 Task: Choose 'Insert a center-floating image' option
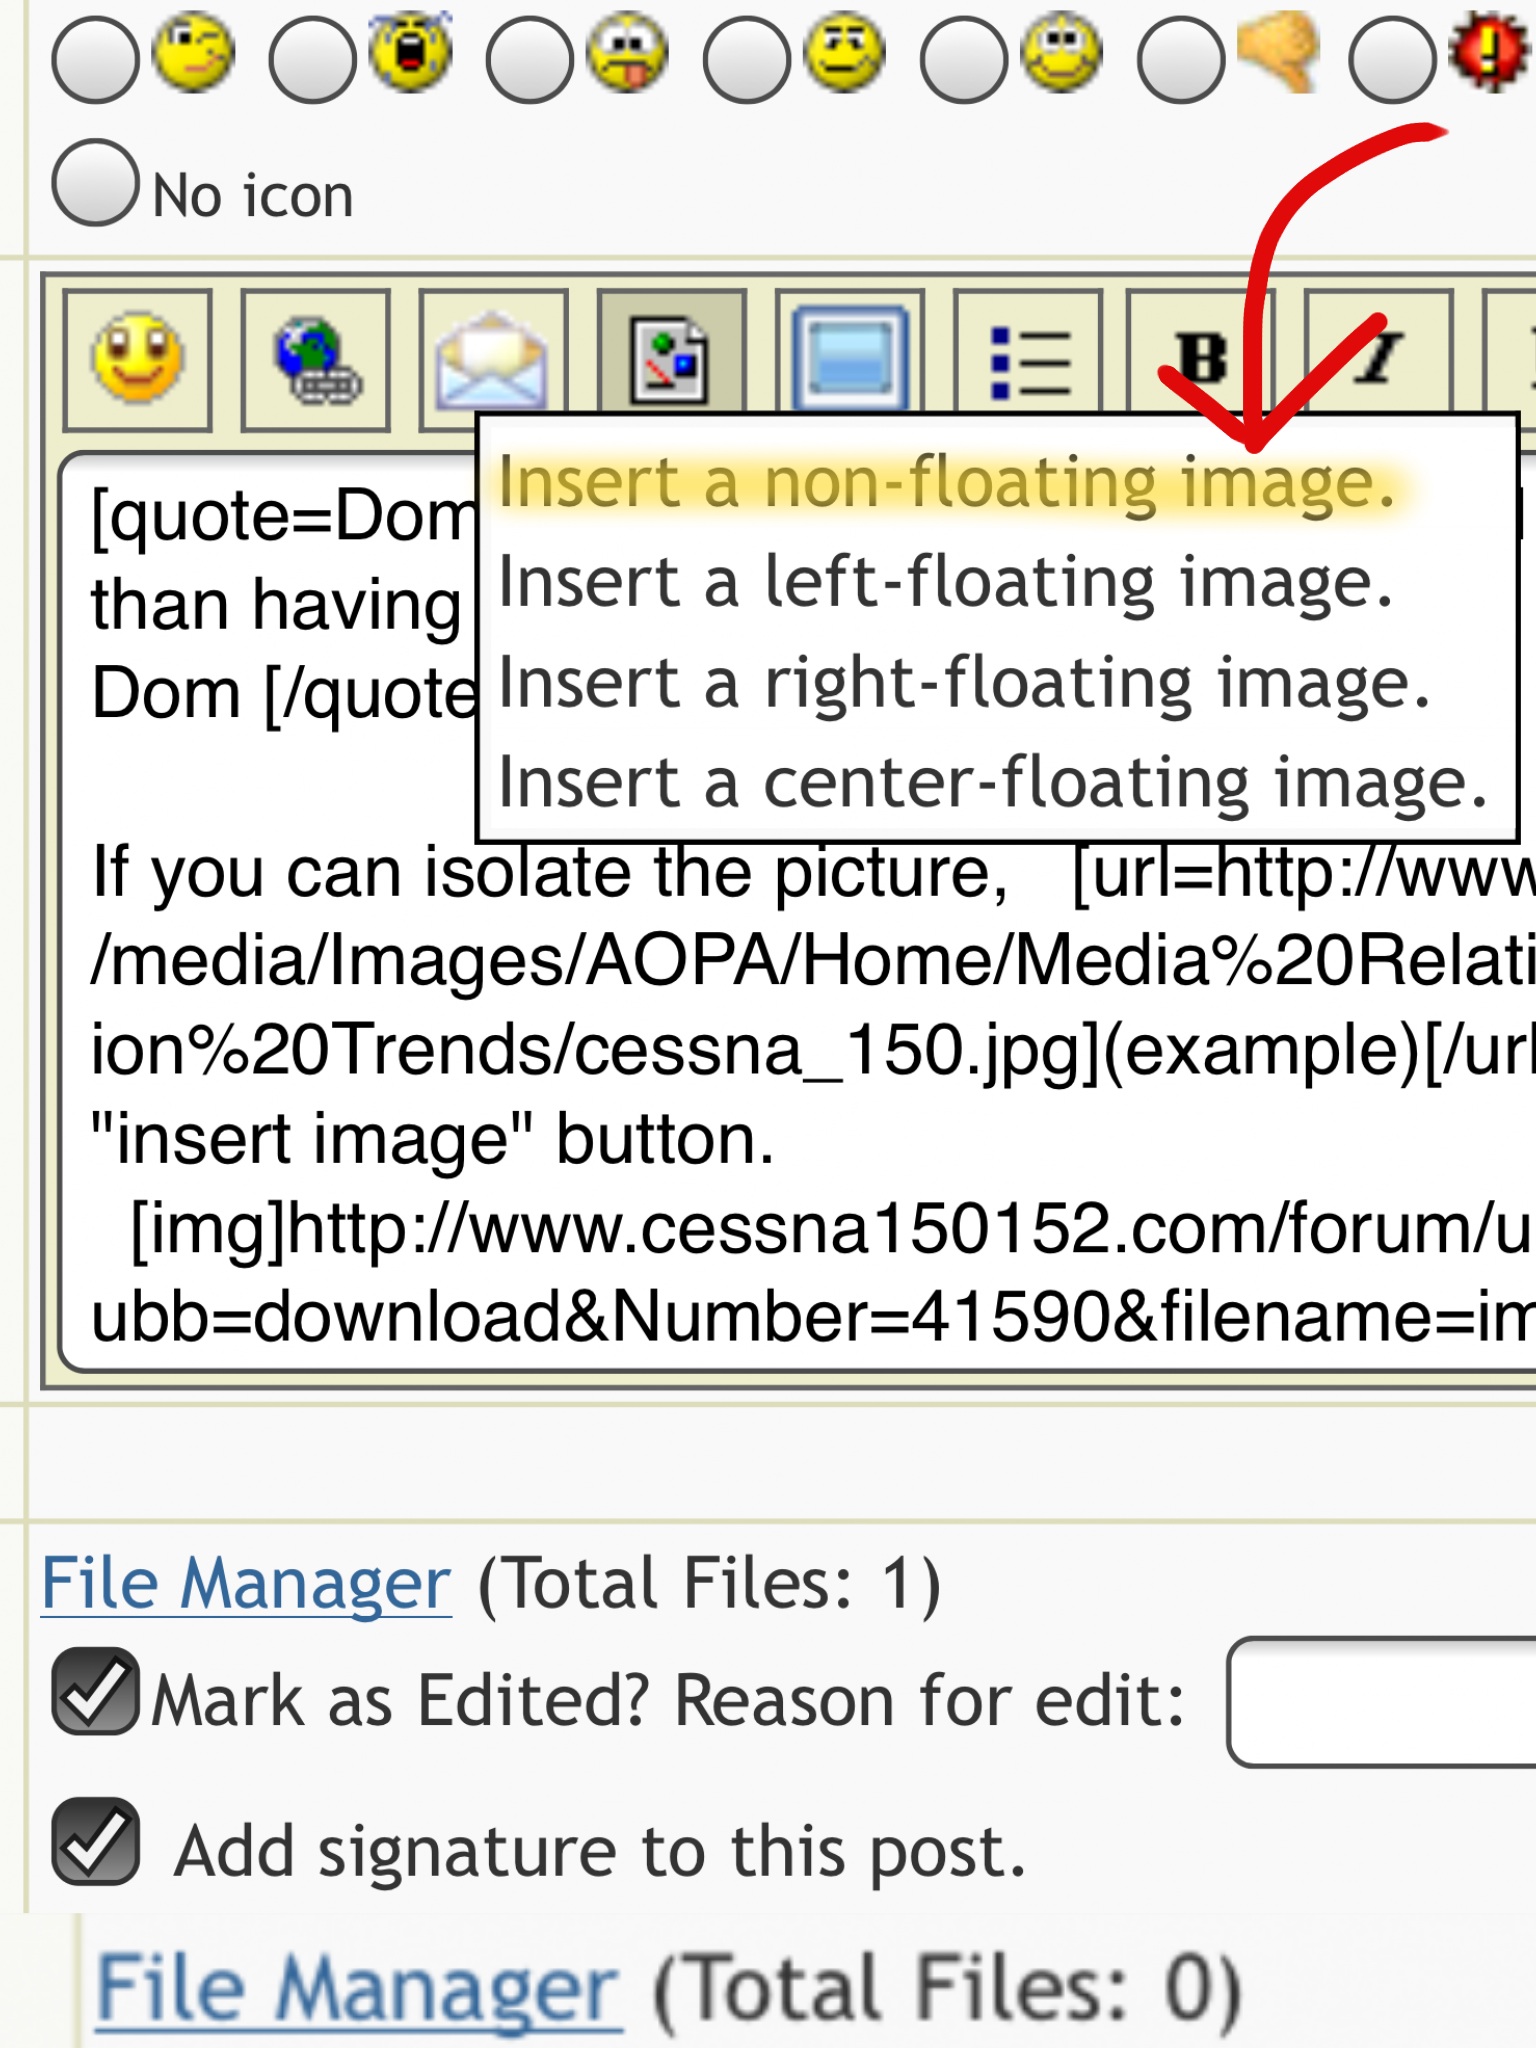(x=992, y=782)
